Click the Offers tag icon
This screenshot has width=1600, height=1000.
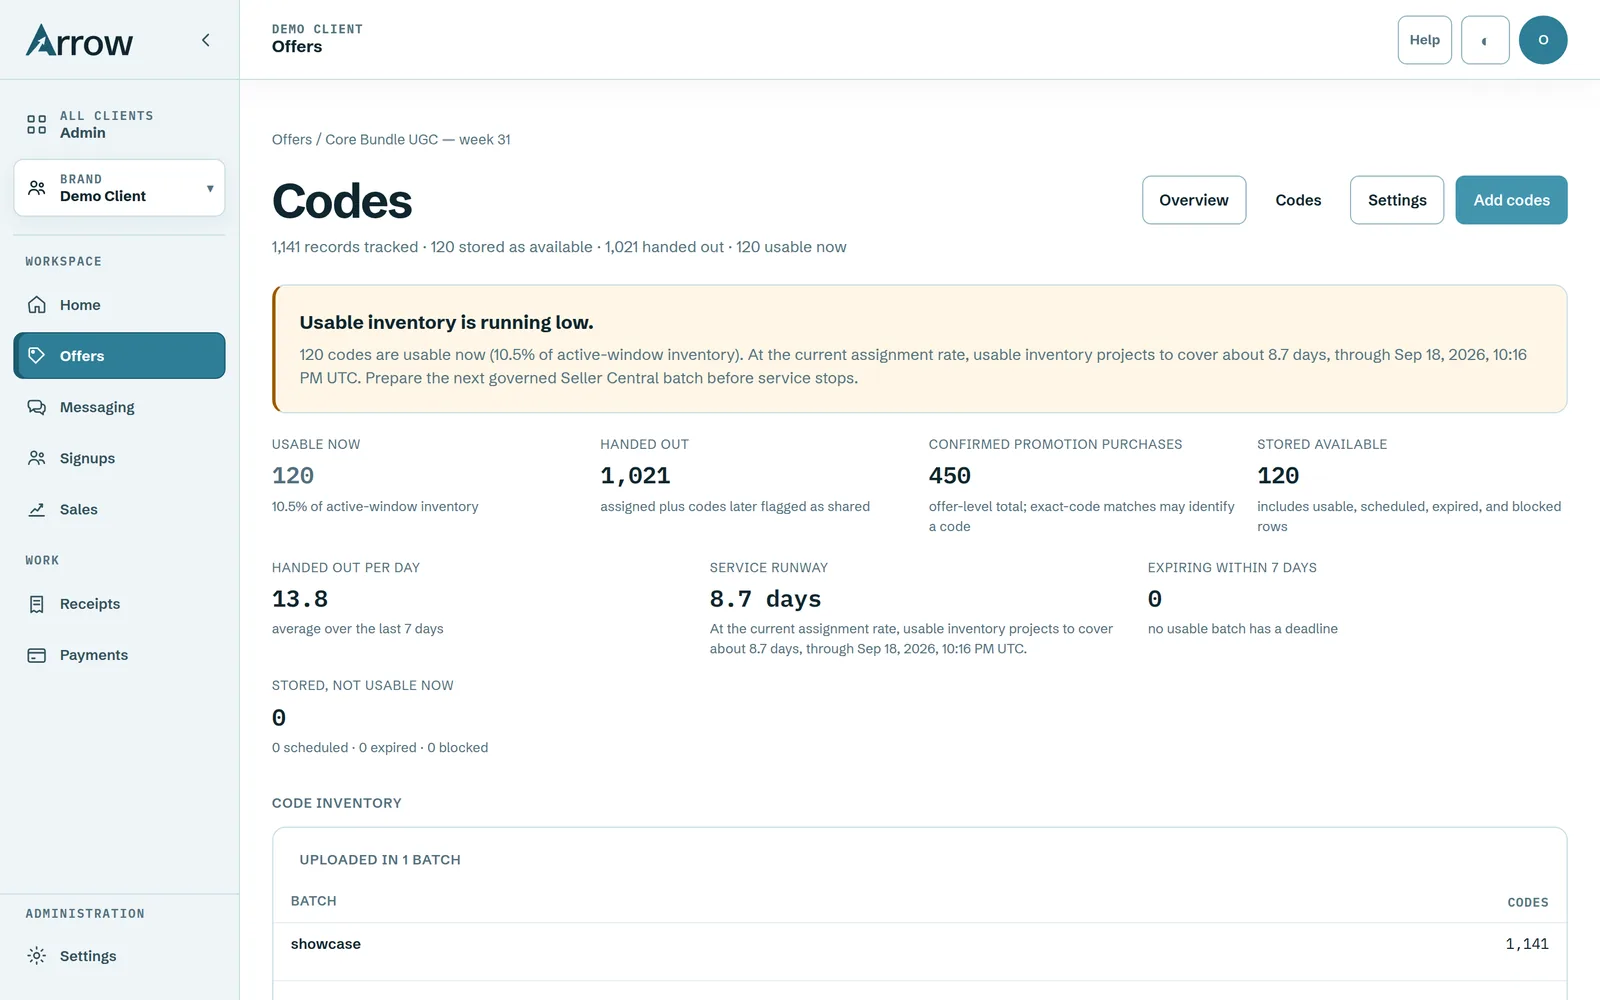[x=37, y=356]
